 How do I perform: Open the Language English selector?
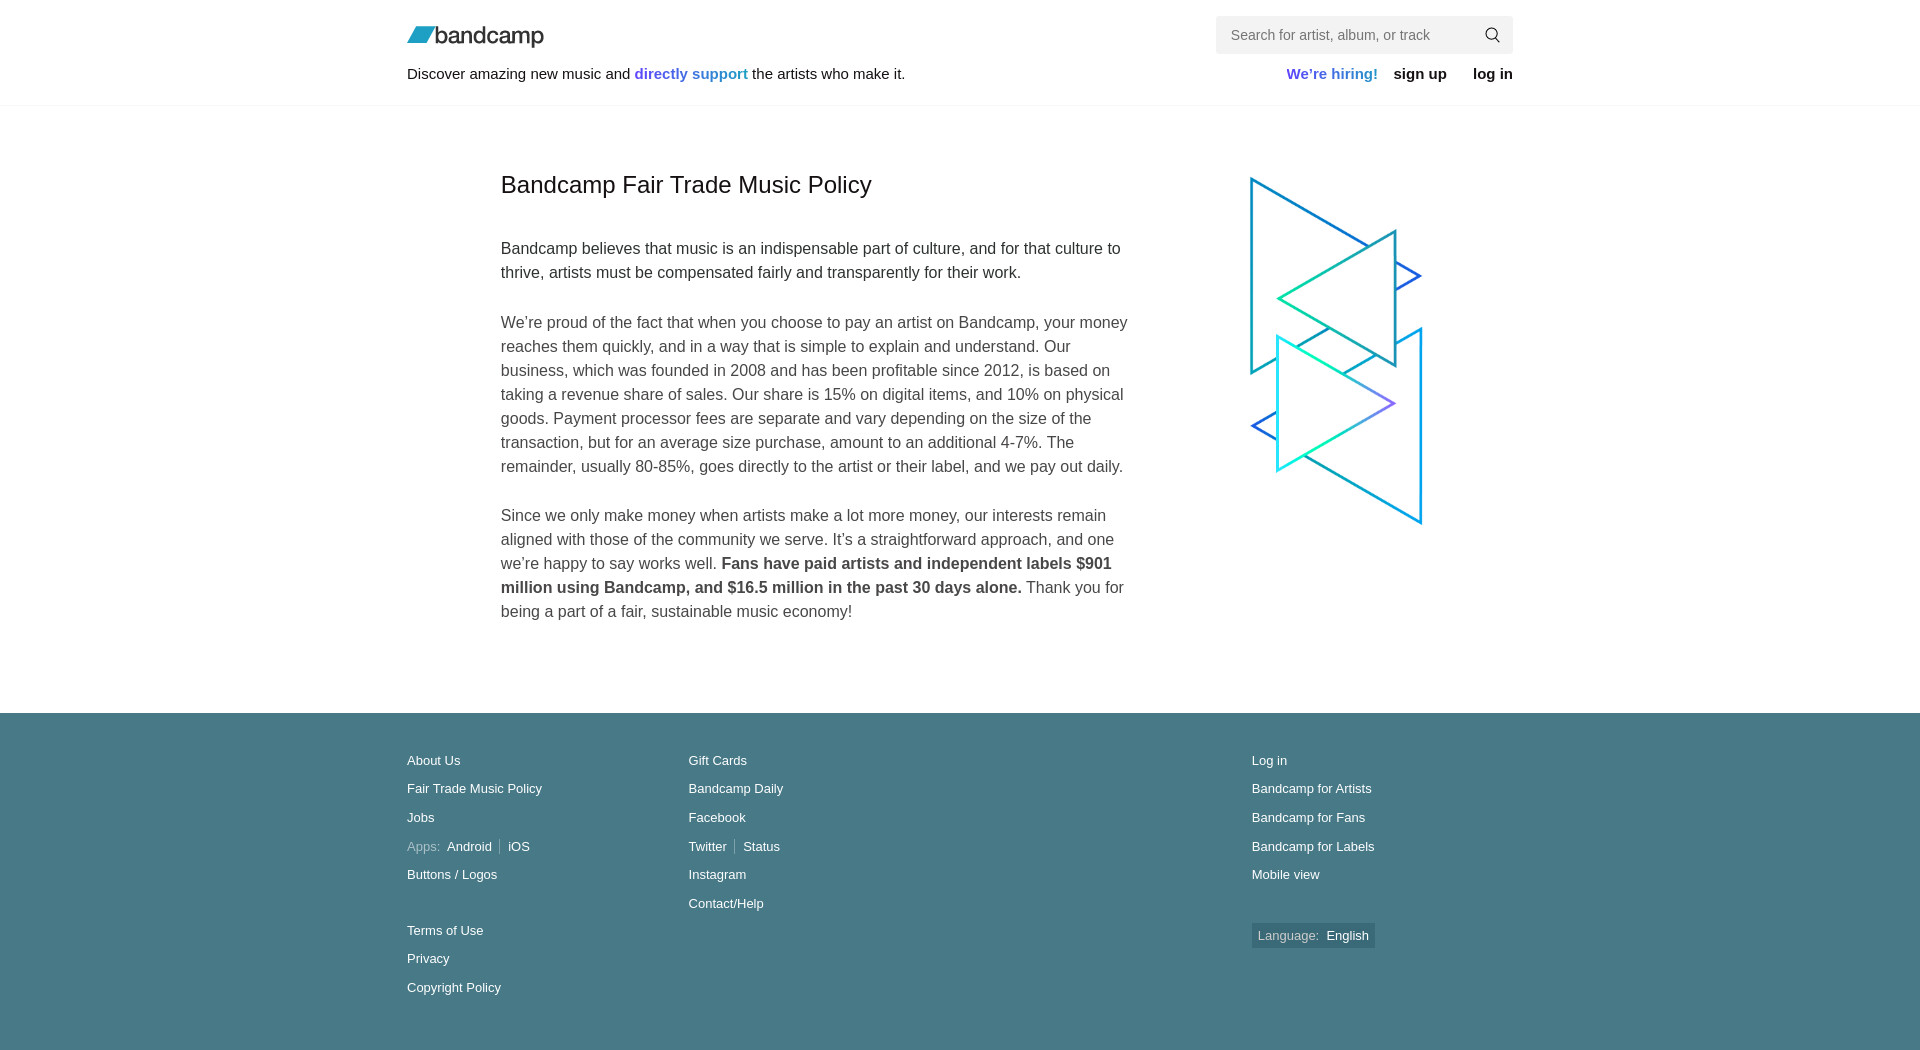tap(1313, 936)
